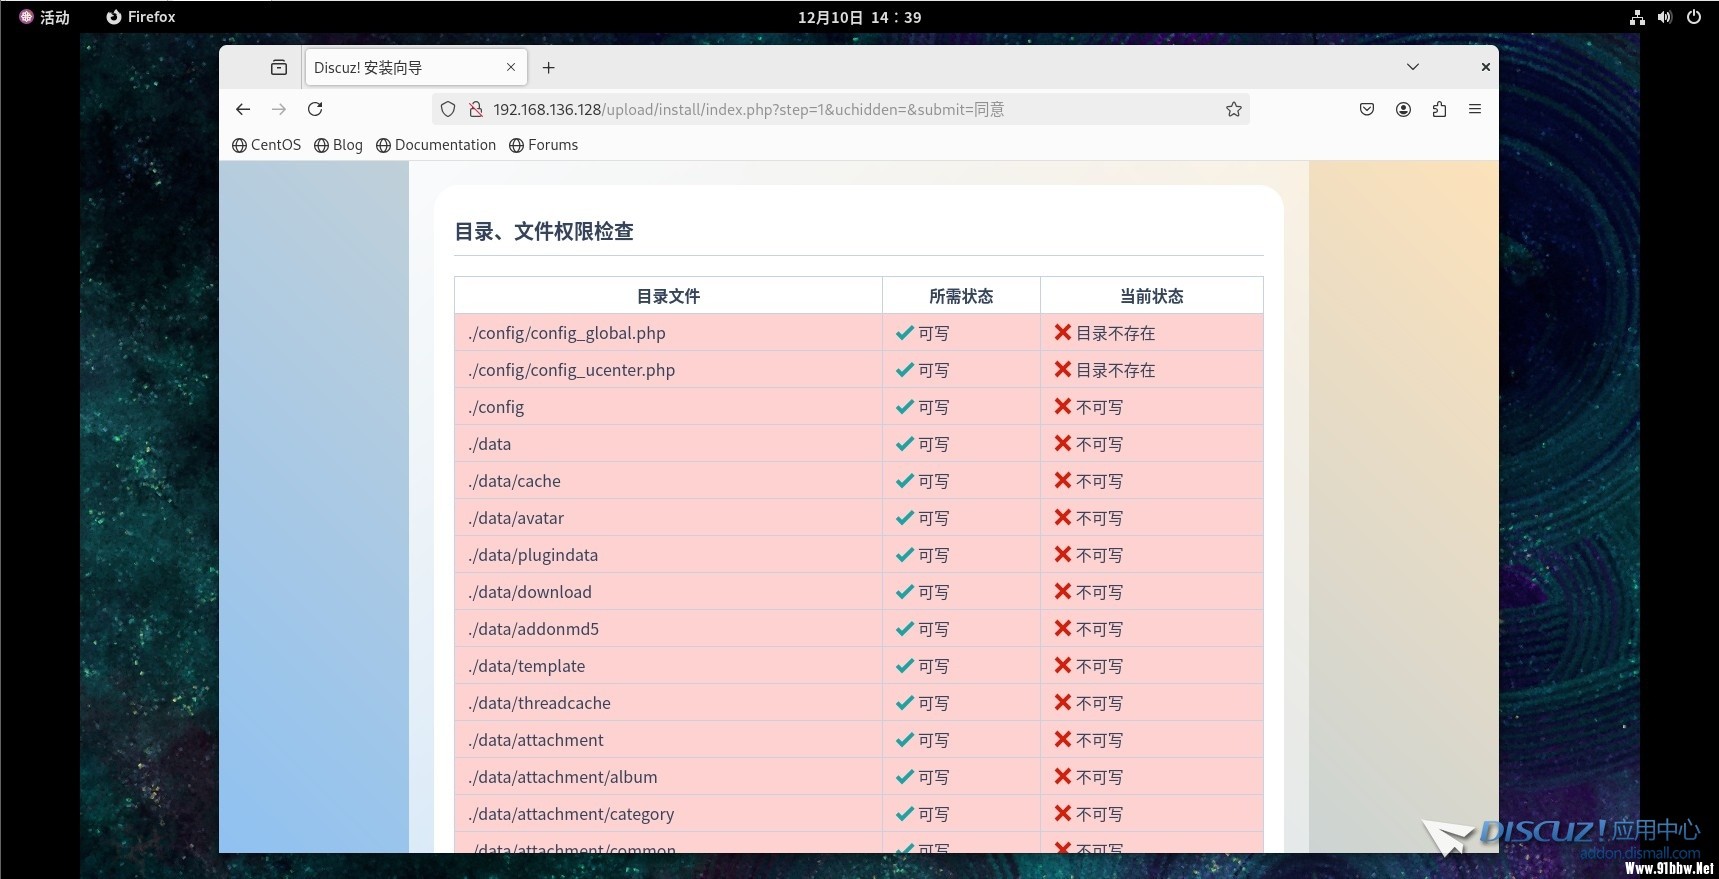Reload the current page
1719x879 pixels.
coord(315,109)
